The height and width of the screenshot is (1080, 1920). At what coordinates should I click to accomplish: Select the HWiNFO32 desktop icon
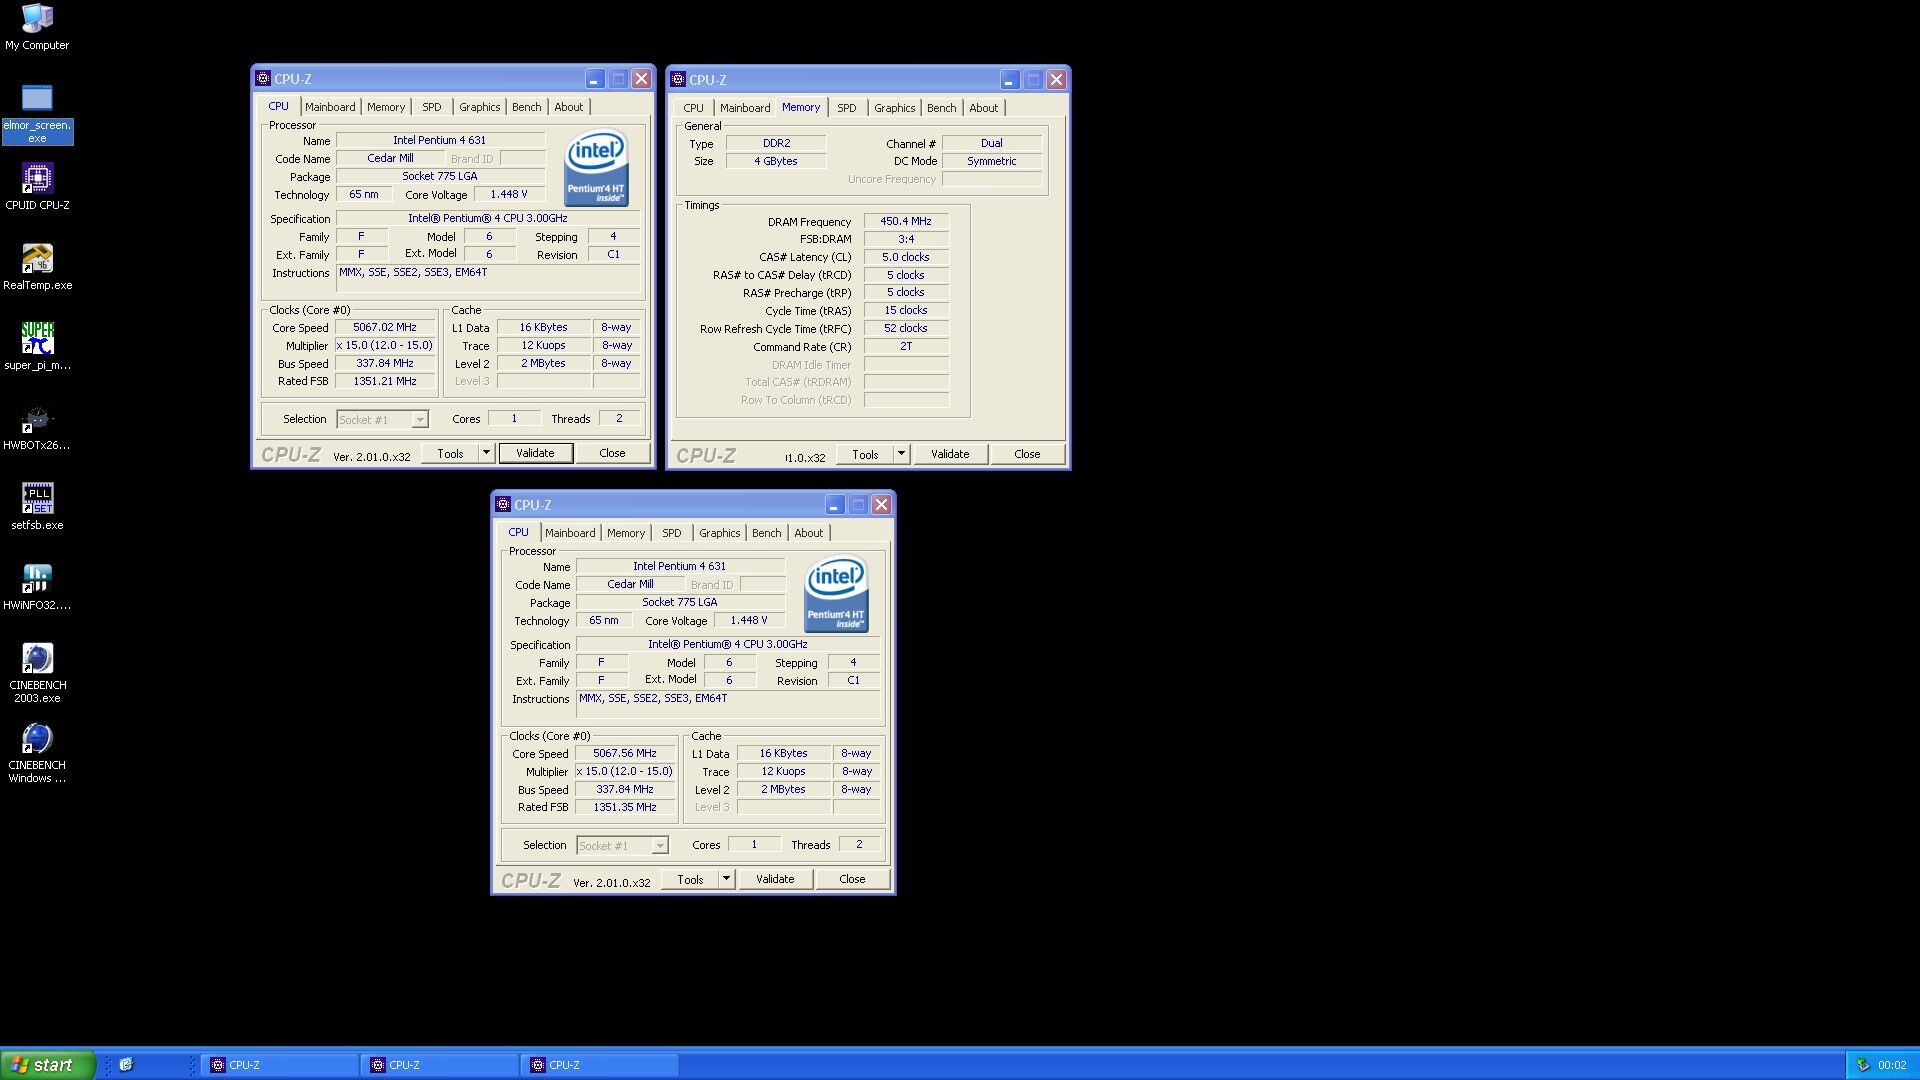click(x=37, y=587)
